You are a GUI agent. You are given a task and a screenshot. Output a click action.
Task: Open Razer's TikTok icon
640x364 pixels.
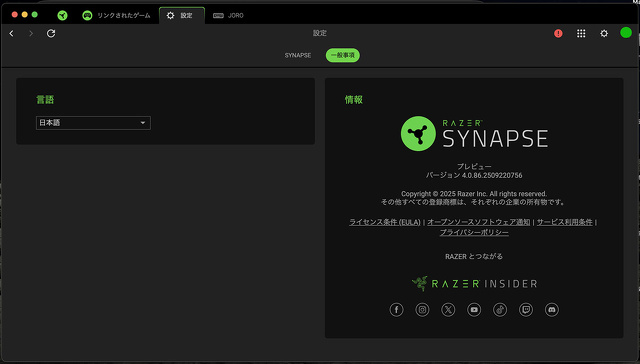500,310
